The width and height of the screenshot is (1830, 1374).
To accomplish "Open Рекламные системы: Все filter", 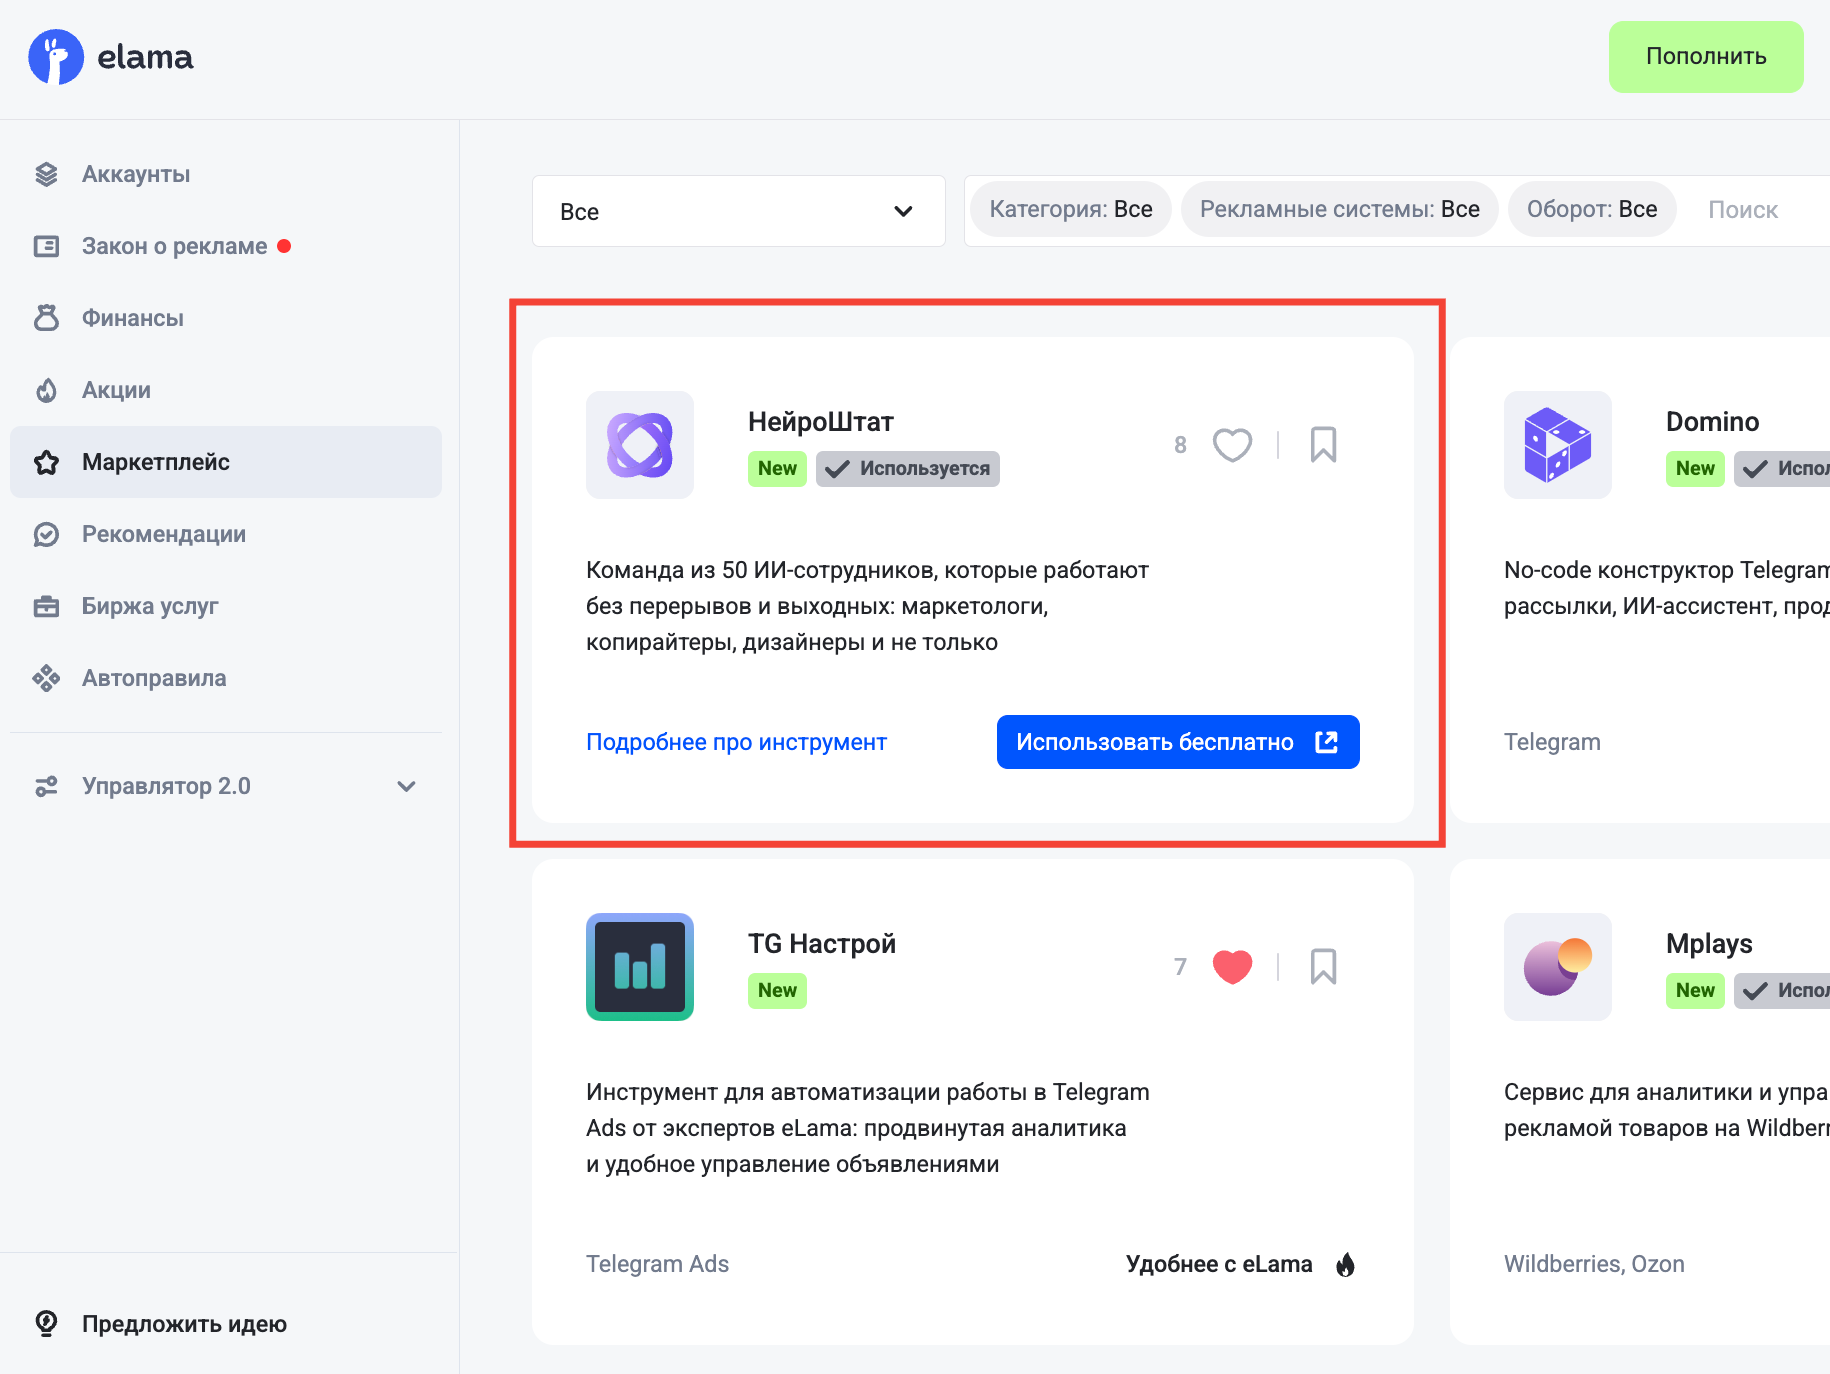I will (1339, 210).
